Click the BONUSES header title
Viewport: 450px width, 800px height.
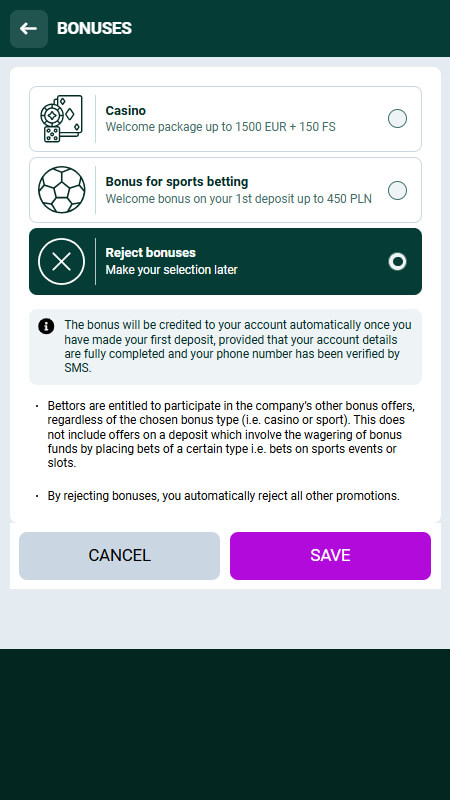point(94,29)
